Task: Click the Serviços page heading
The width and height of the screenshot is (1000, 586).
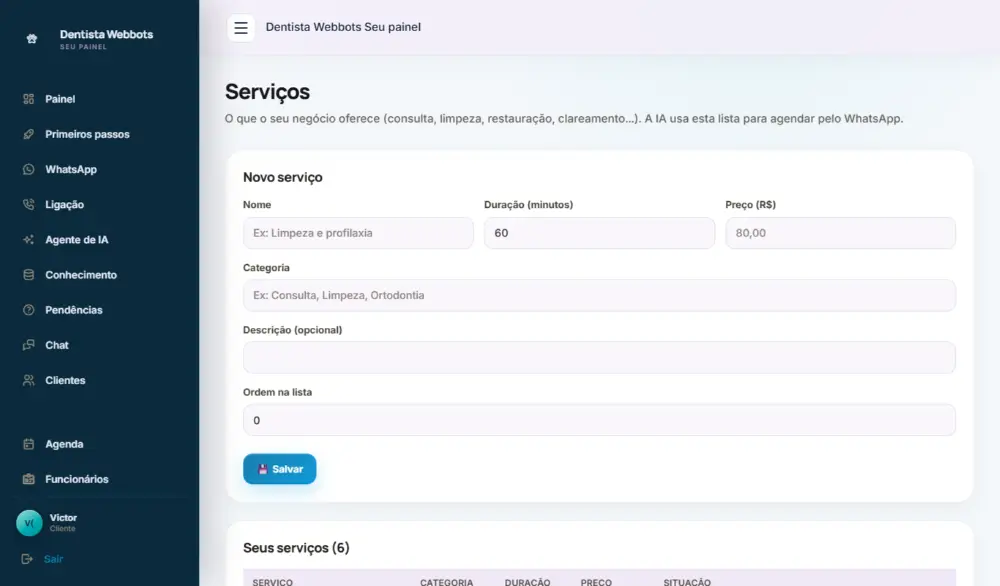Action: (x=267, y=92)
